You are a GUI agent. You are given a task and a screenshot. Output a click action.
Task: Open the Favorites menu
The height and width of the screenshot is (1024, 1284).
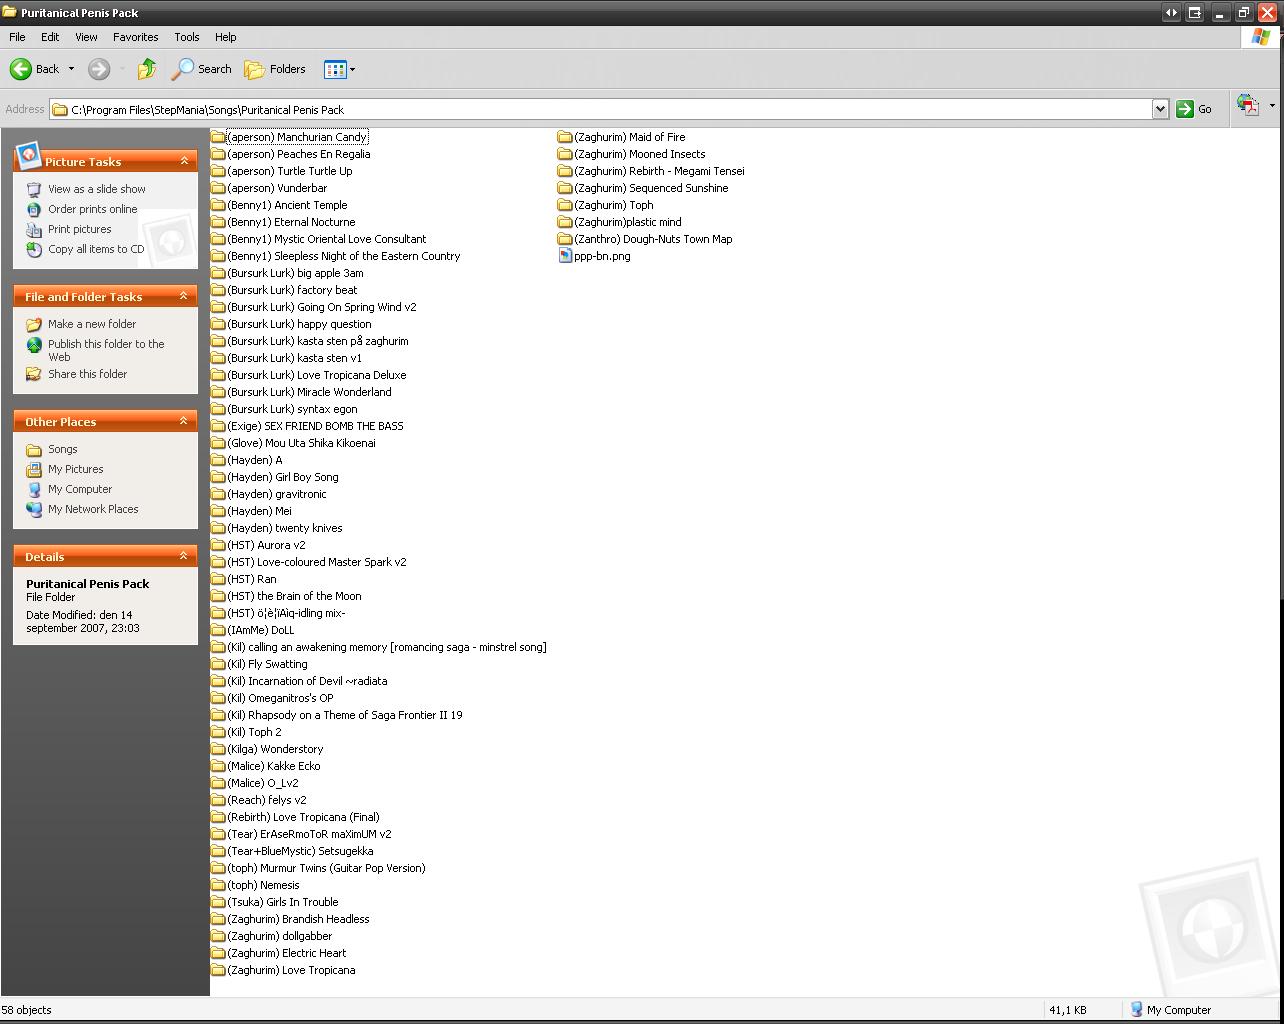135,37
